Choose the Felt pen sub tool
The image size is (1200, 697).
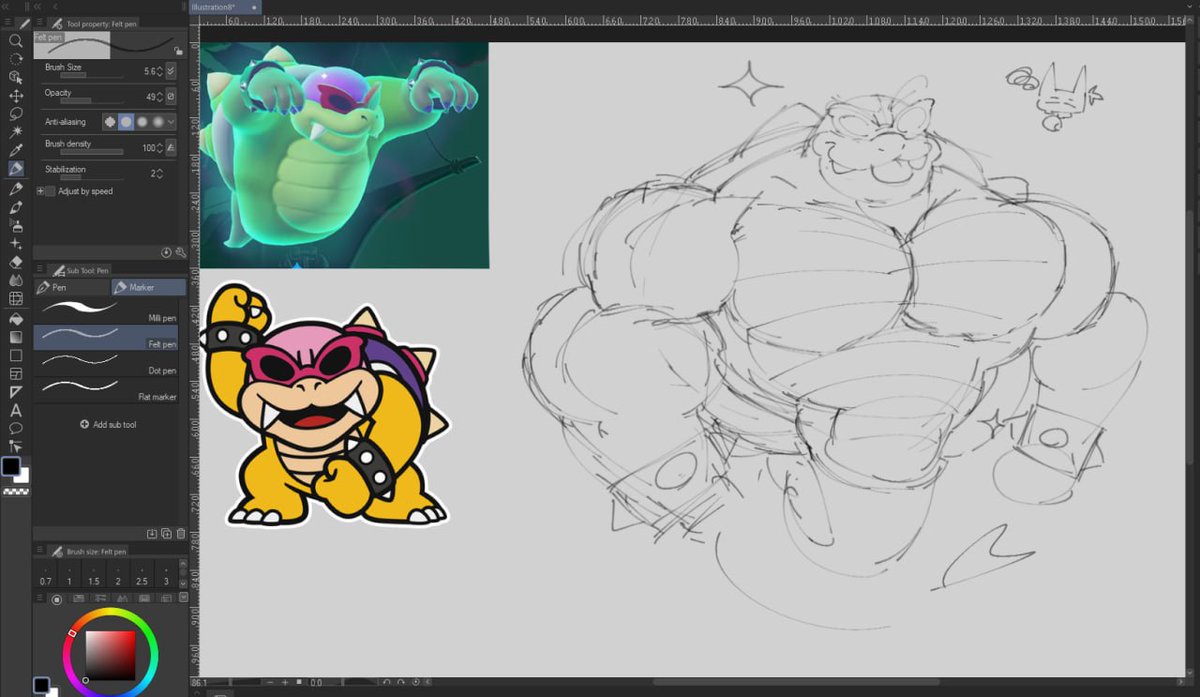pyautogui.click(x=106, y=337)
